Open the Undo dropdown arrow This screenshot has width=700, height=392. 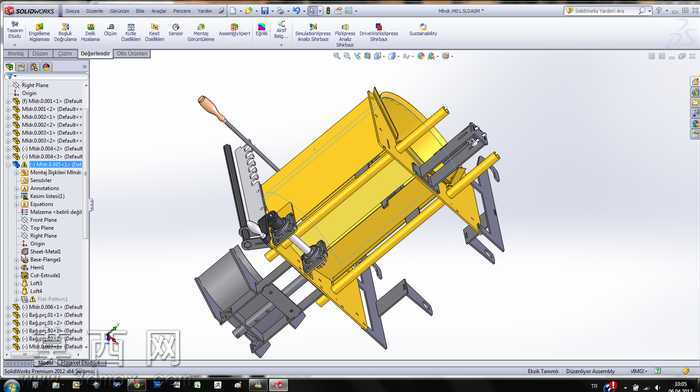(x=304, y=11)
